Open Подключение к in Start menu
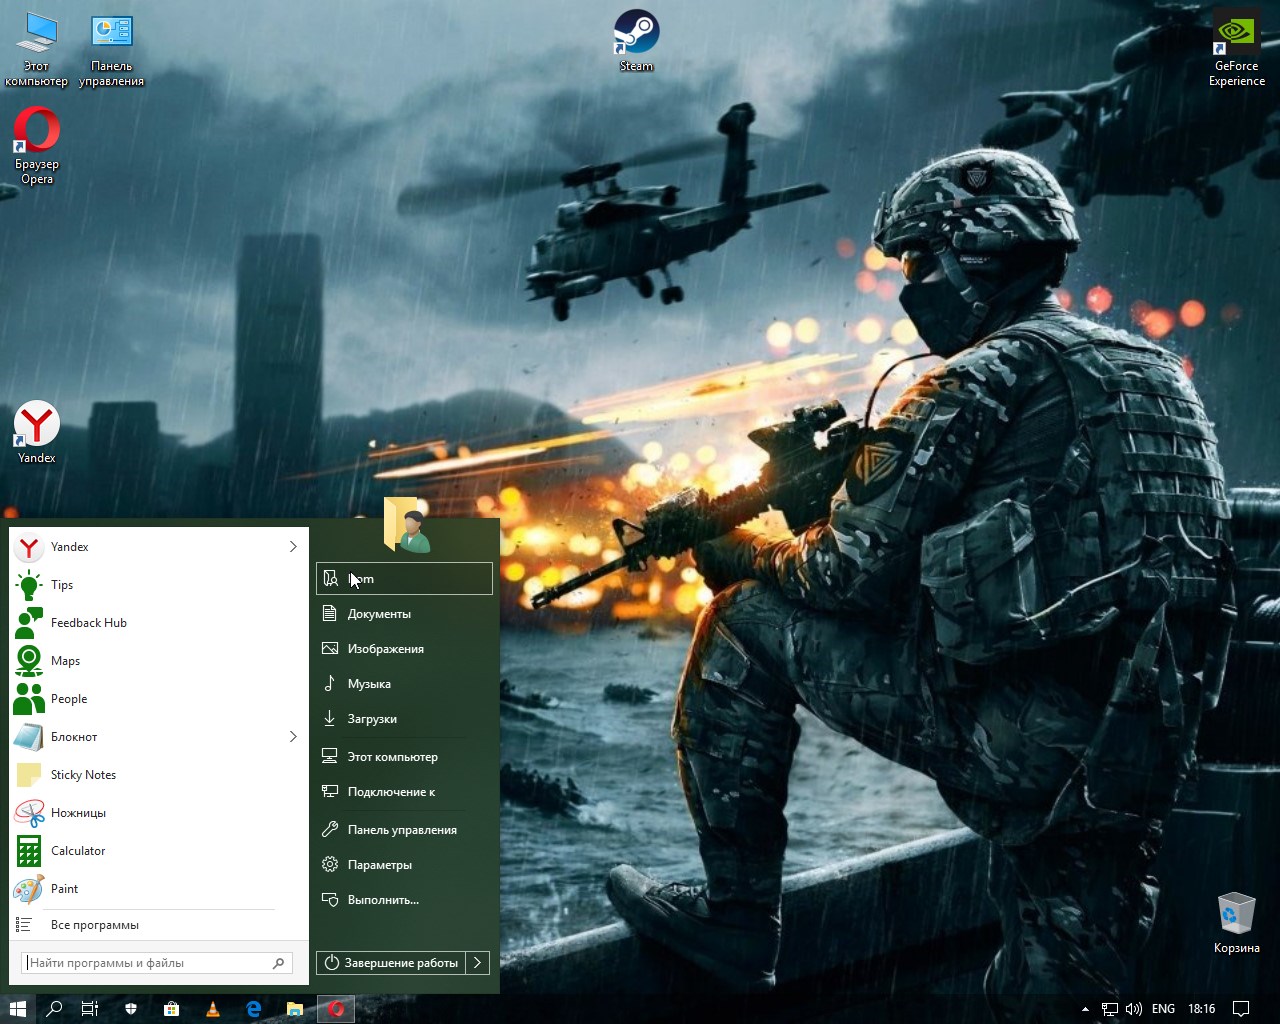Screen dimensions: 1280x1024 point(404,792)
